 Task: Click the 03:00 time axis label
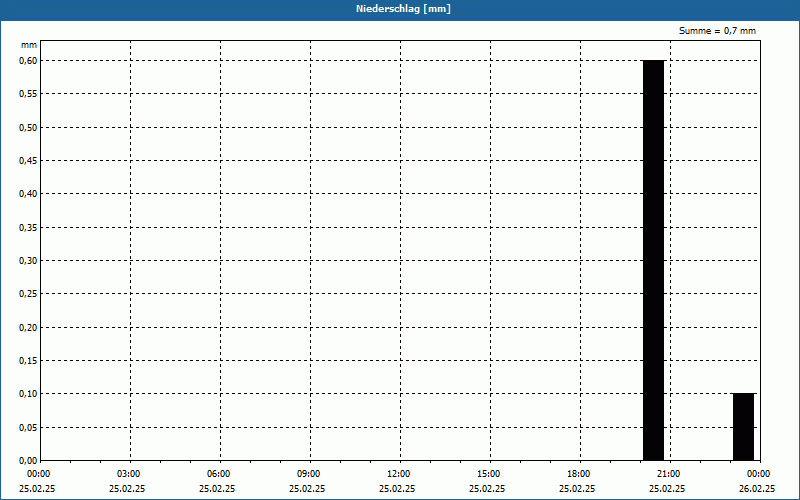click(129, 474)
